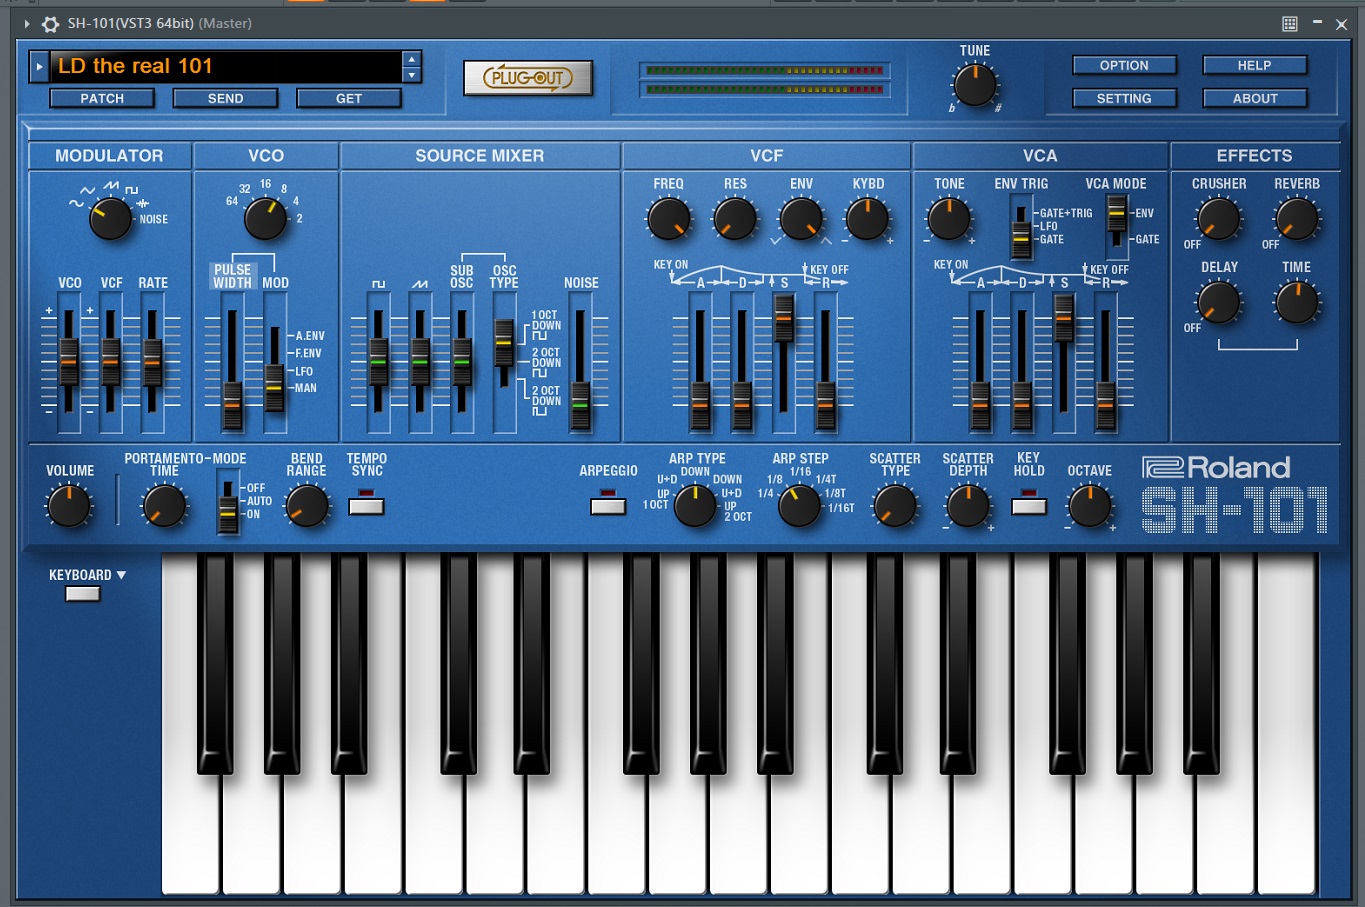Screen dimensions: 1365x907
Task: Click the delay TIME knob
Action: [1297, 302]
